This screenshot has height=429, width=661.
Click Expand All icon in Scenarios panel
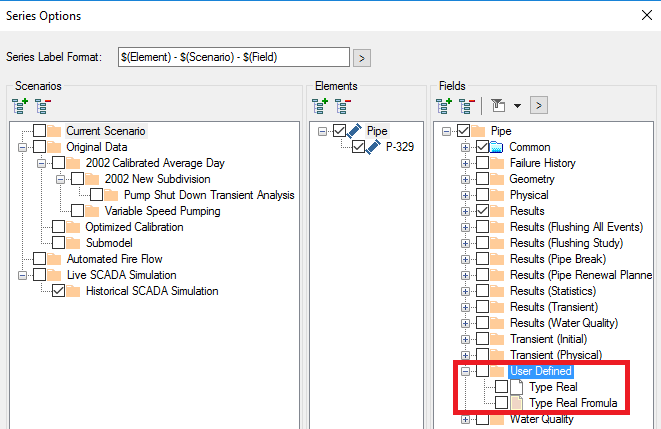tap(20, 106)
